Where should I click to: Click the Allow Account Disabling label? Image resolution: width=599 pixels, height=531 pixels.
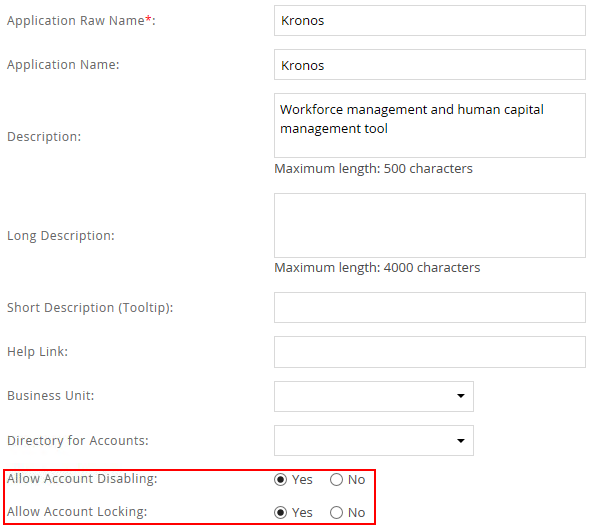click(x=82, y=479)
